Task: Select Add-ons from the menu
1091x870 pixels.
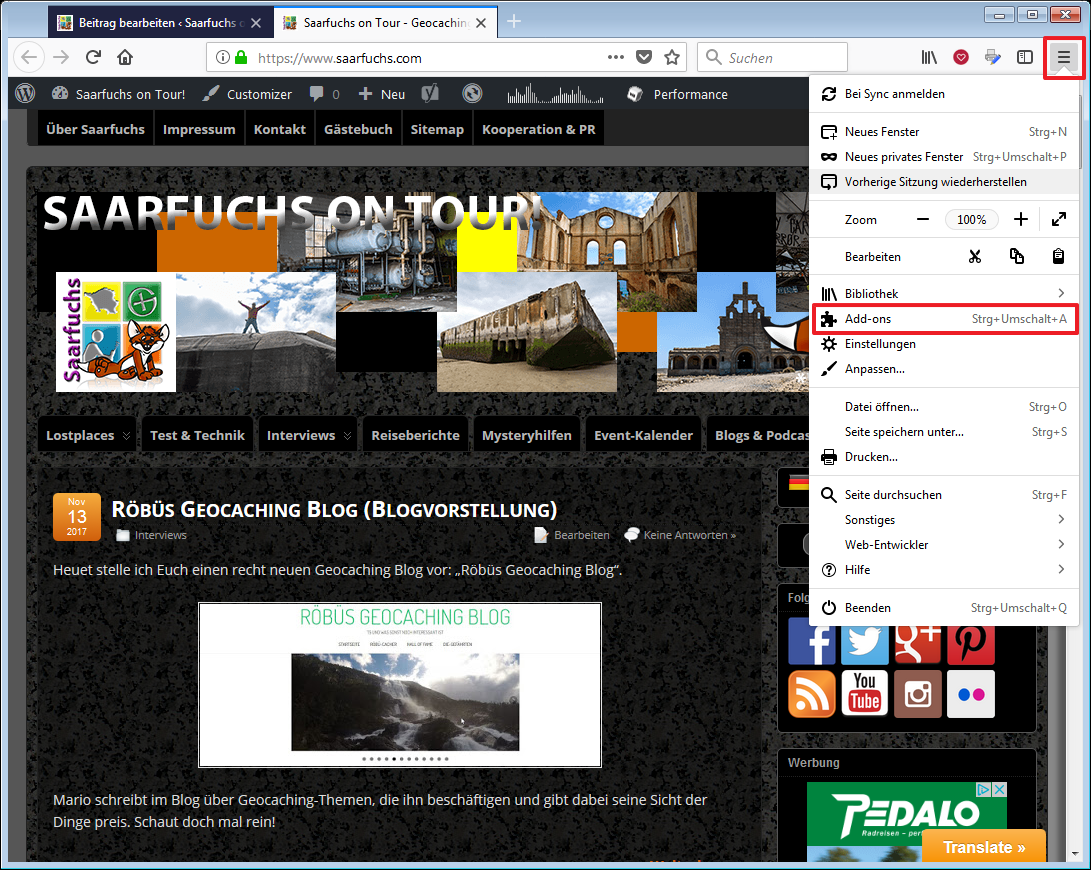Action: [943, 319]
